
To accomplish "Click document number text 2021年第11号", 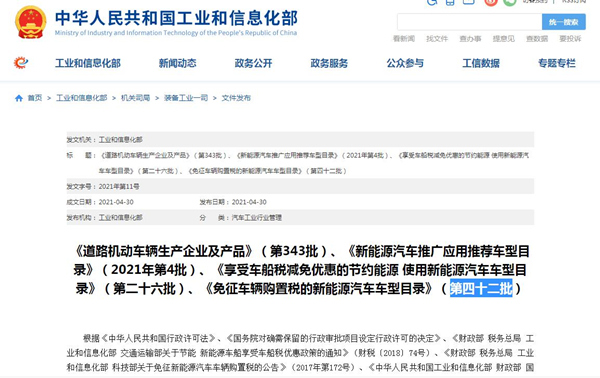I will (x=119, y=187).
